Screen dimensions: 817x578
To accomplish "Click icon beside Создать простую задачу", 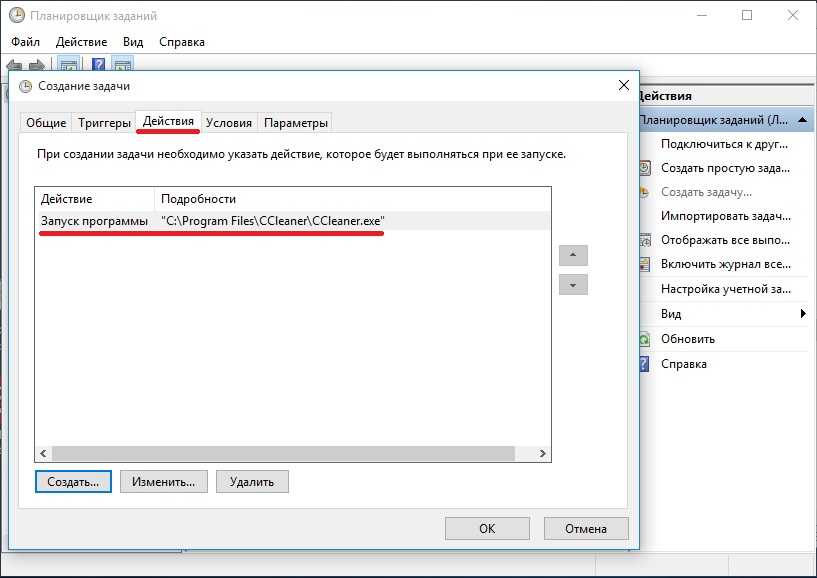I will tap(645, 168).
